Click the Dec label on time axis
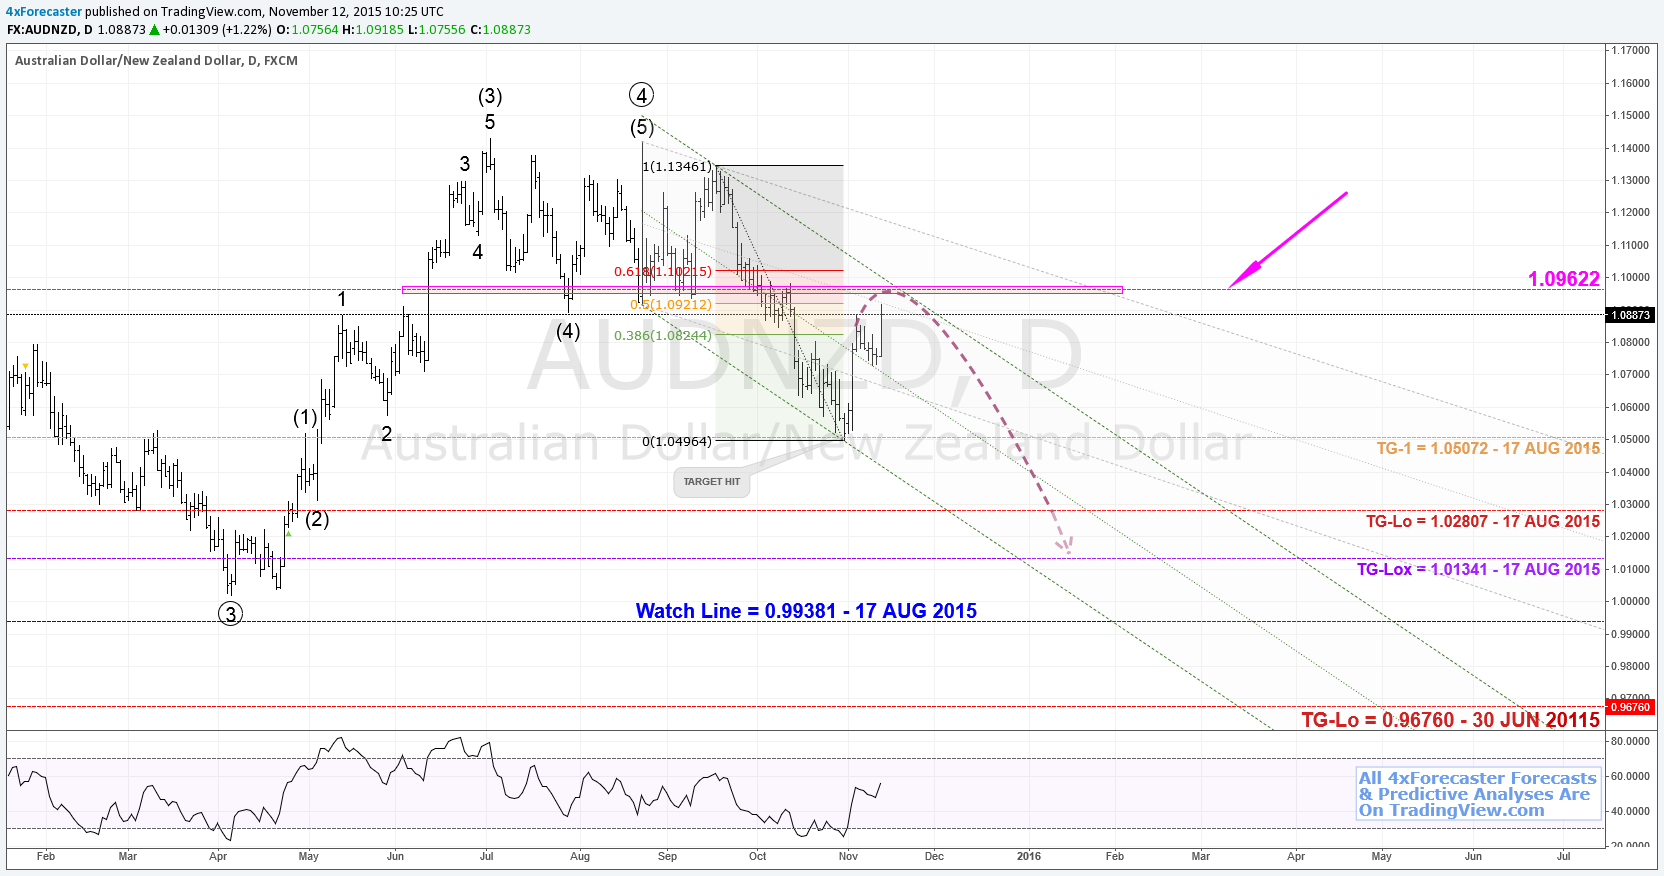 click(934, 856)
